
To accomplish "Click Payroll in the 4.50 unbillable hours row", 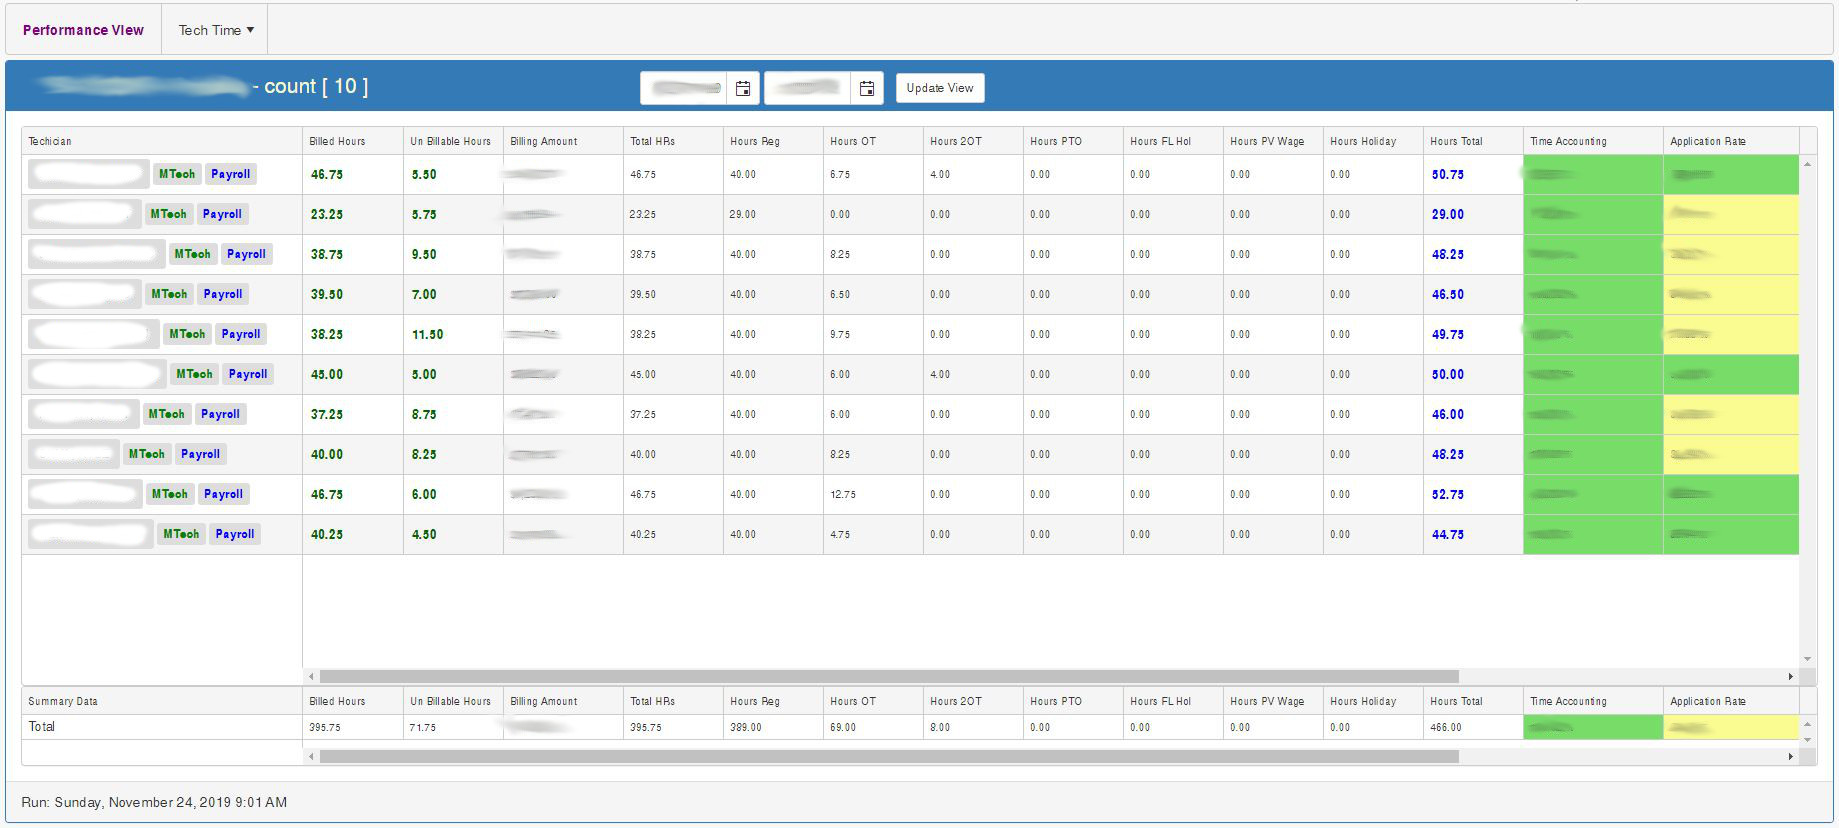I will (235, 534).
